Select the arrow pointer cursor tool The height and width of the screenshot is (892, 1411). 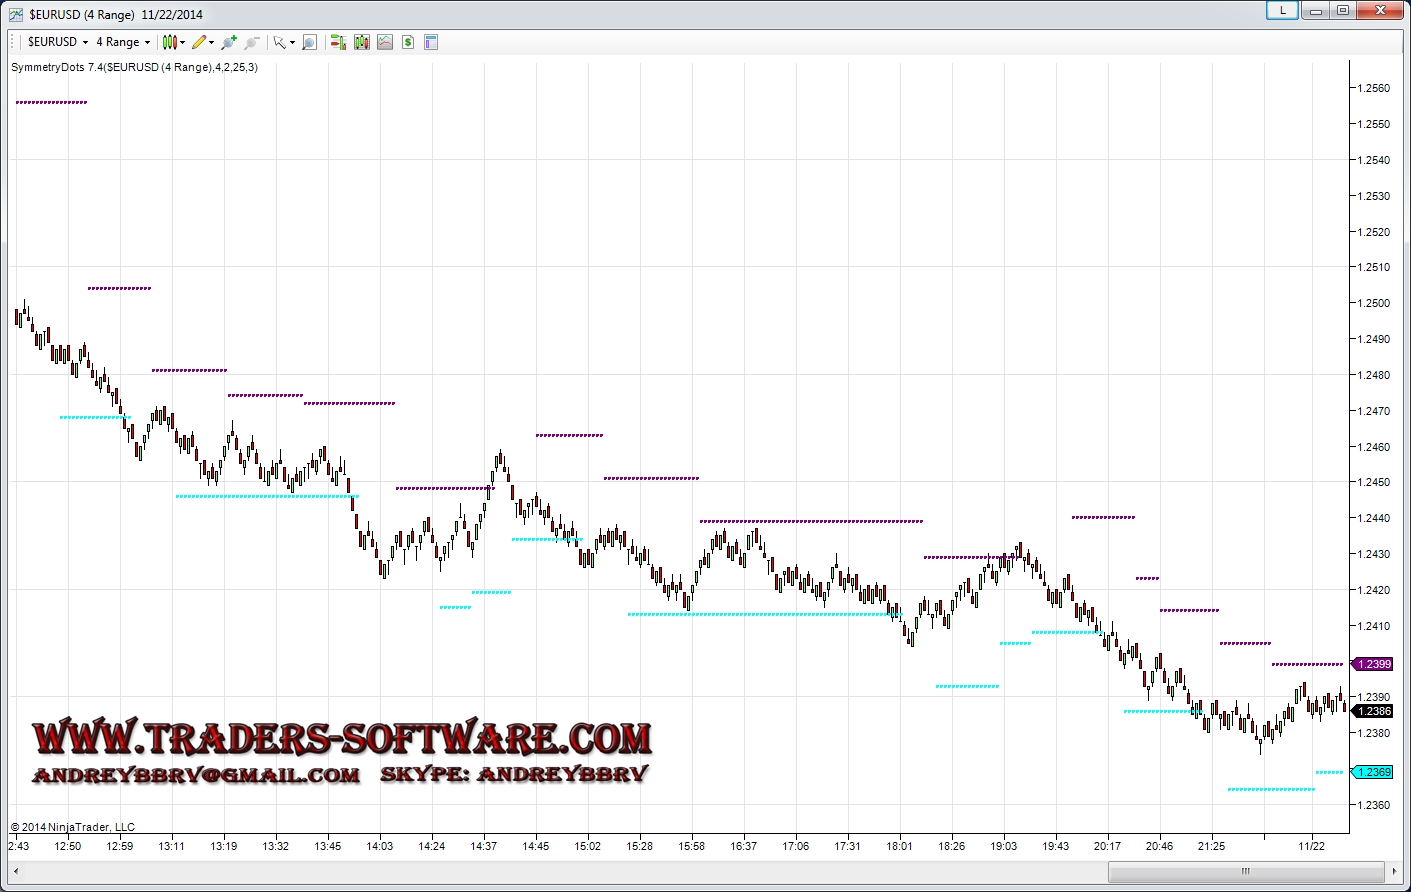pos(280,42)
